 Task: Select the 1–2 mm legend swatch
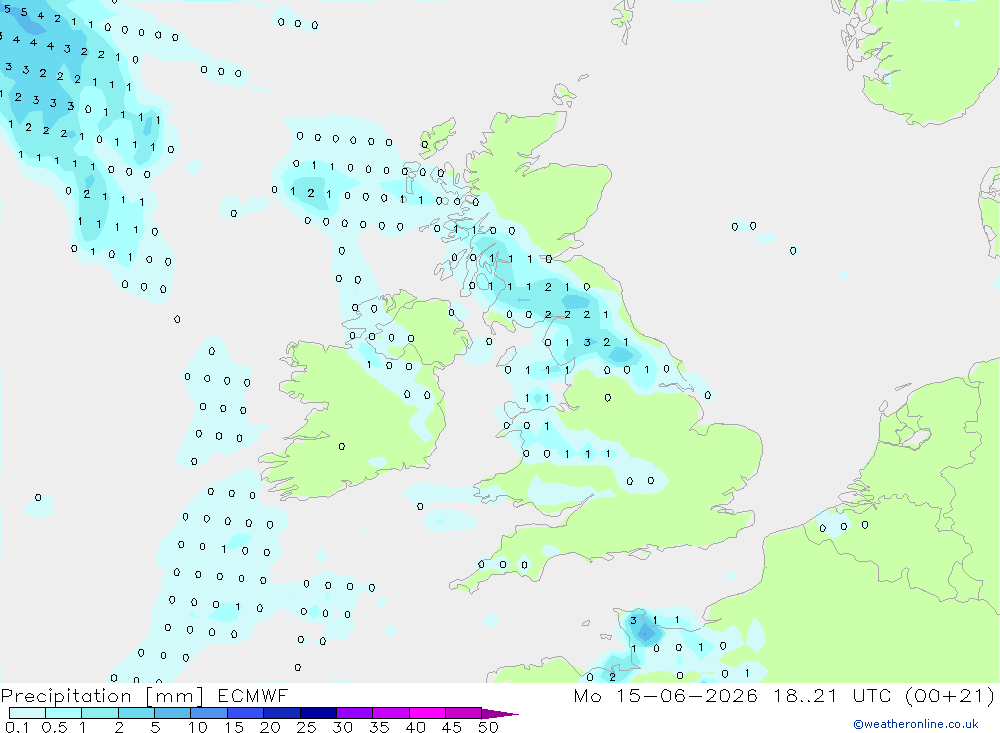(100, 713)
